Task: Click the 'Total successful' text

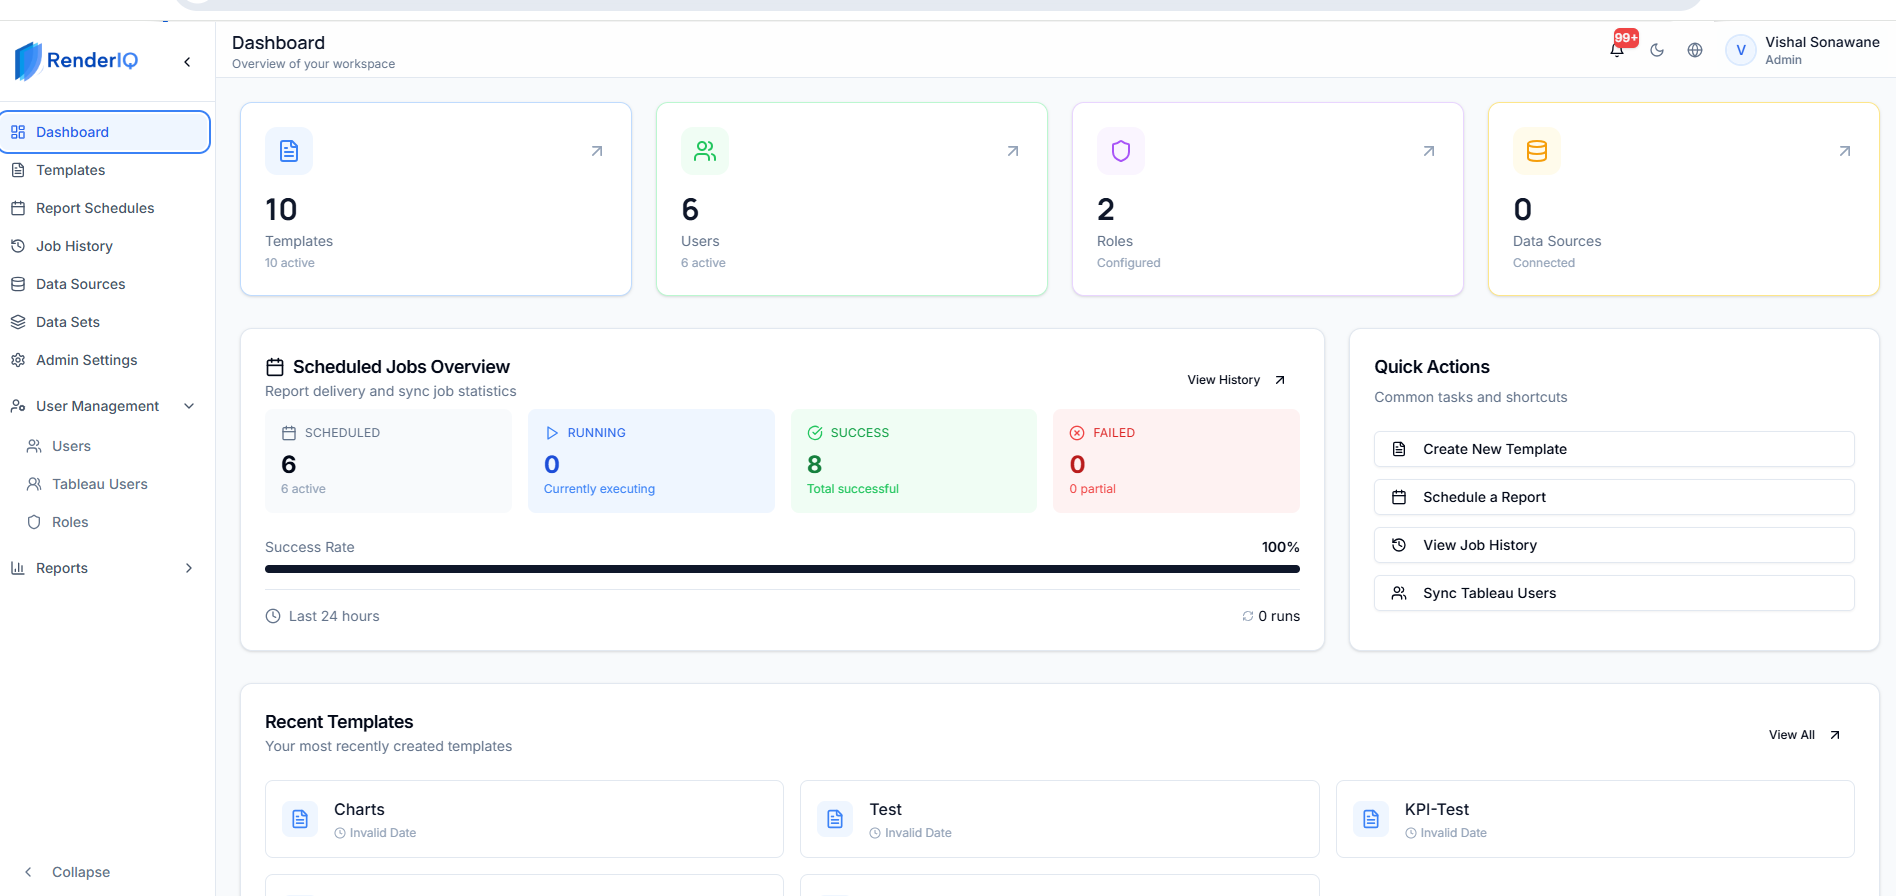Action: click(853, 489)
